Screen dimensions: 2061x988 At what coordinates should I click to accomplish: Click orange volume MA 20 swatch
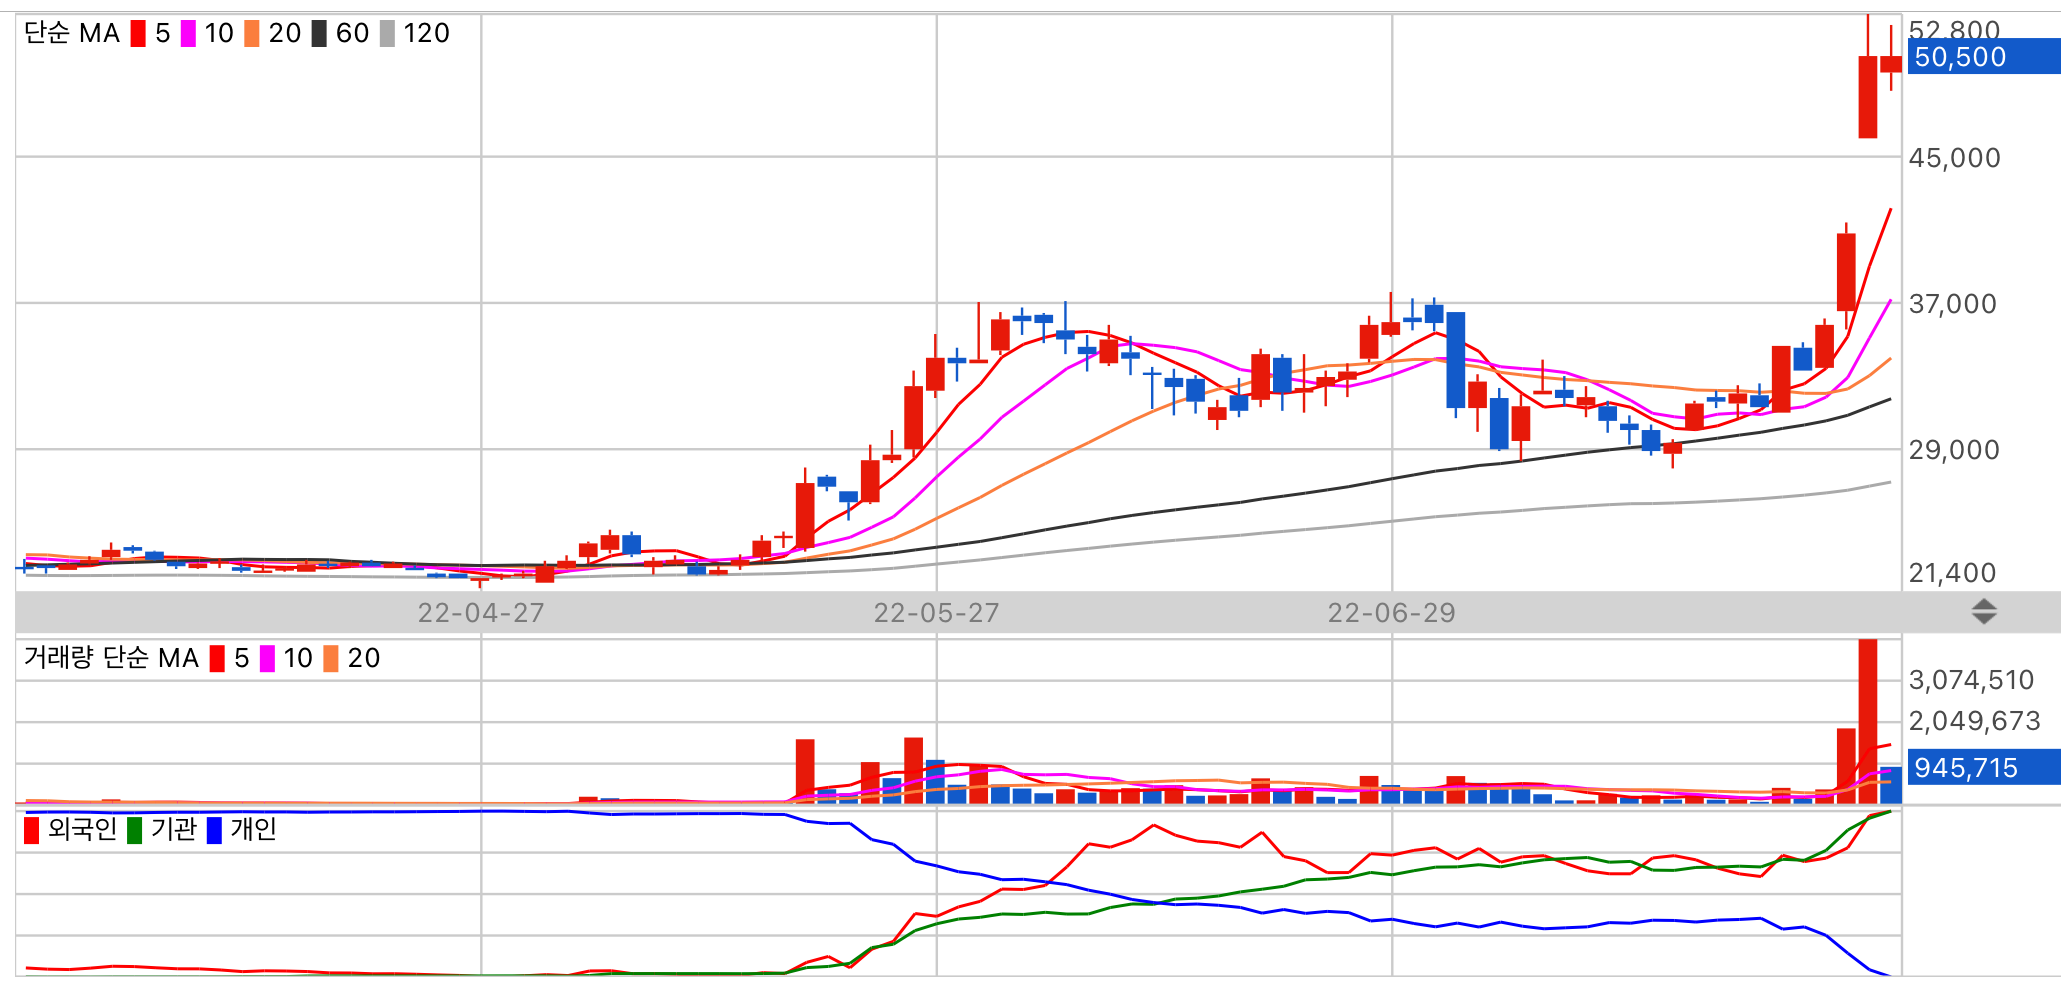tap(331, 658)
